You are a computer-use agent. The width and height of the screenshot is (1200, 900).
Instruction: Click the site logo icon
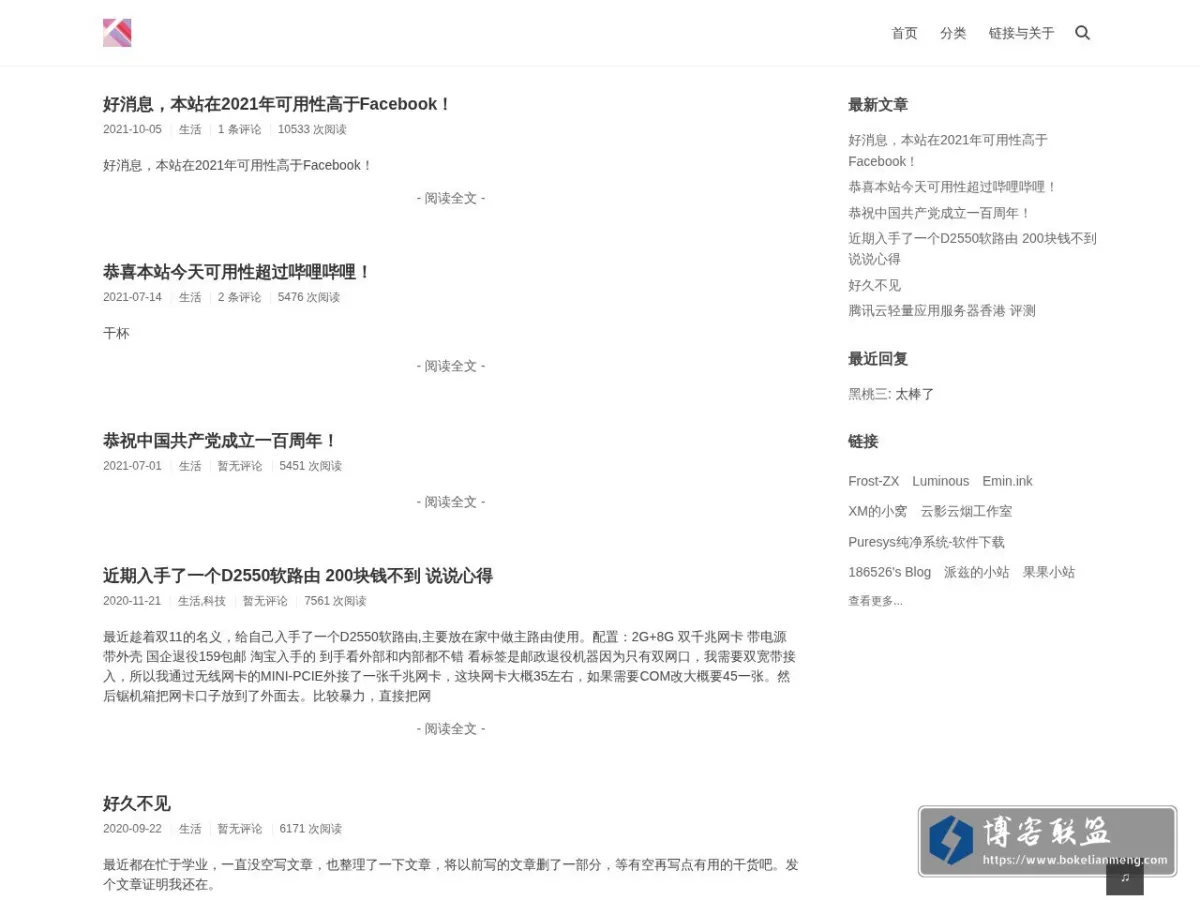coord(117,33)
